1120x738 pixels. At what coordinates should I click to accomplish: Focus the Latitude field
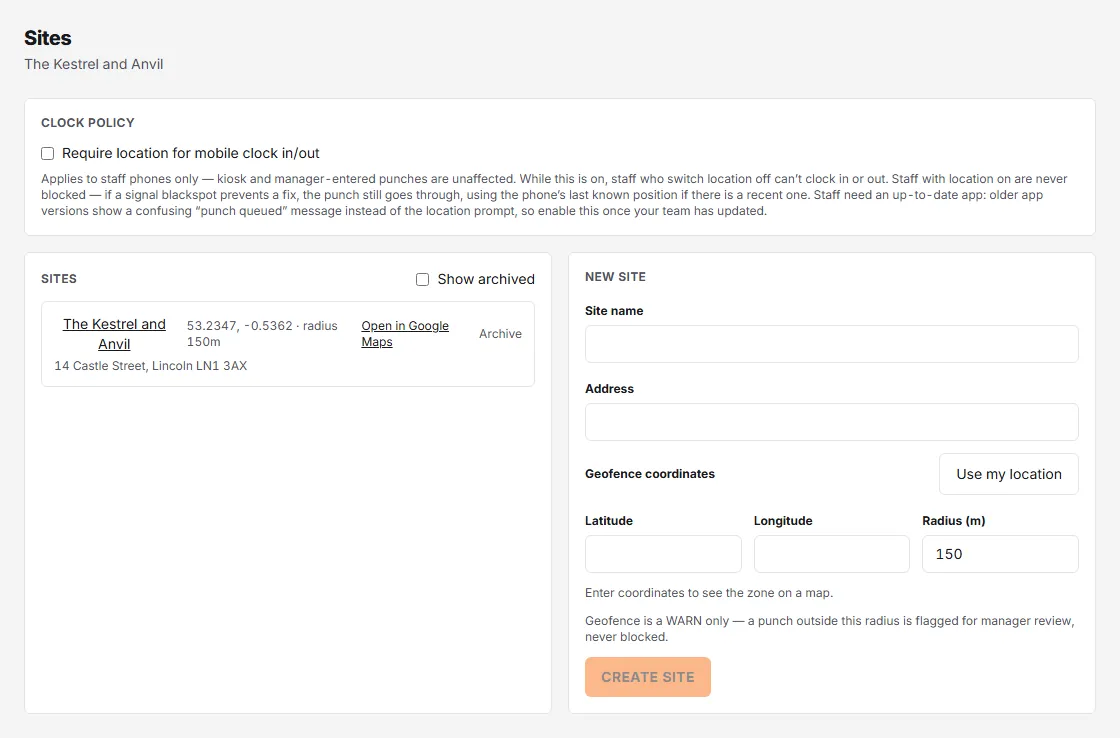click(x=663, y=554)
